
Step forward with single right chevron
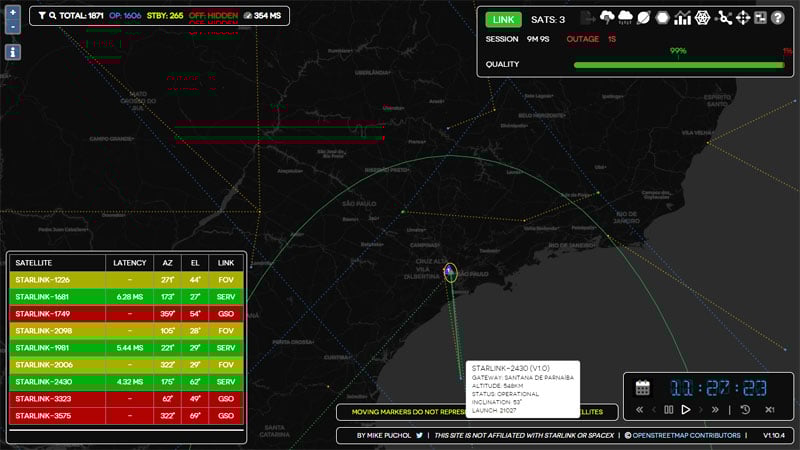point(701,410)
